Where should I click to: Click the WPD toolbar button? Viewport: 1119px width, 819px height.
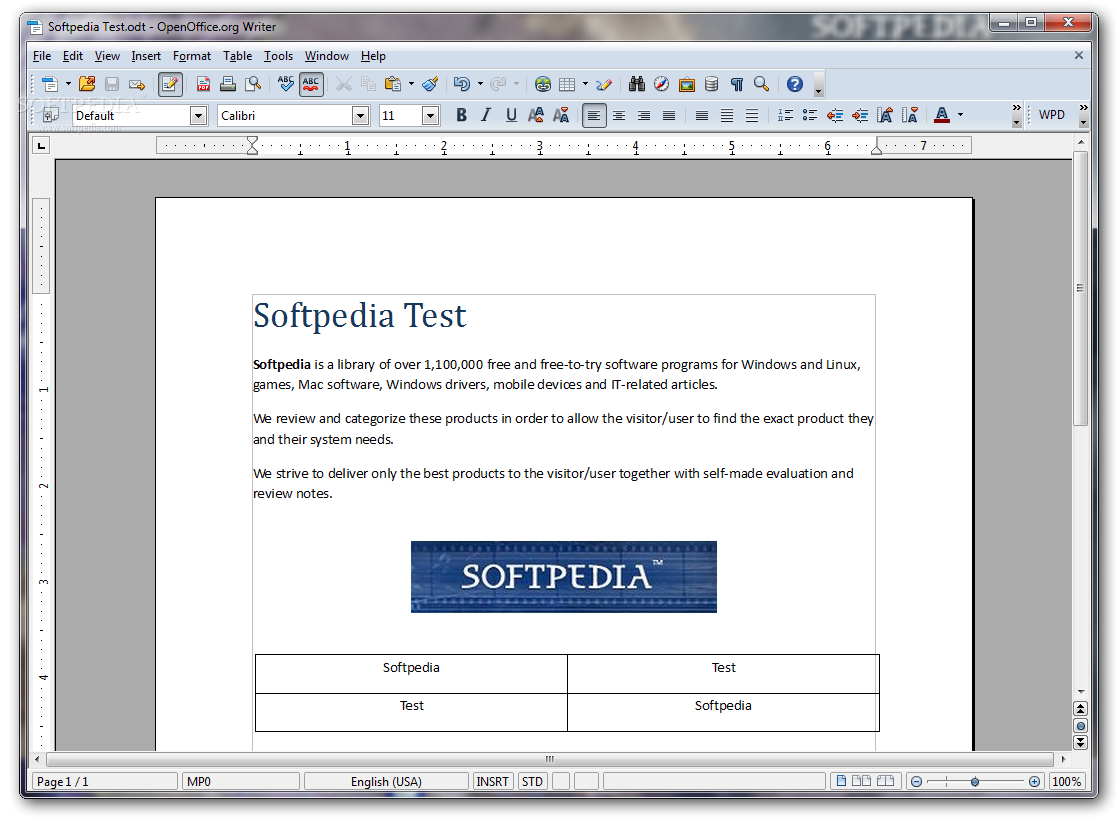click(1052, 115)
